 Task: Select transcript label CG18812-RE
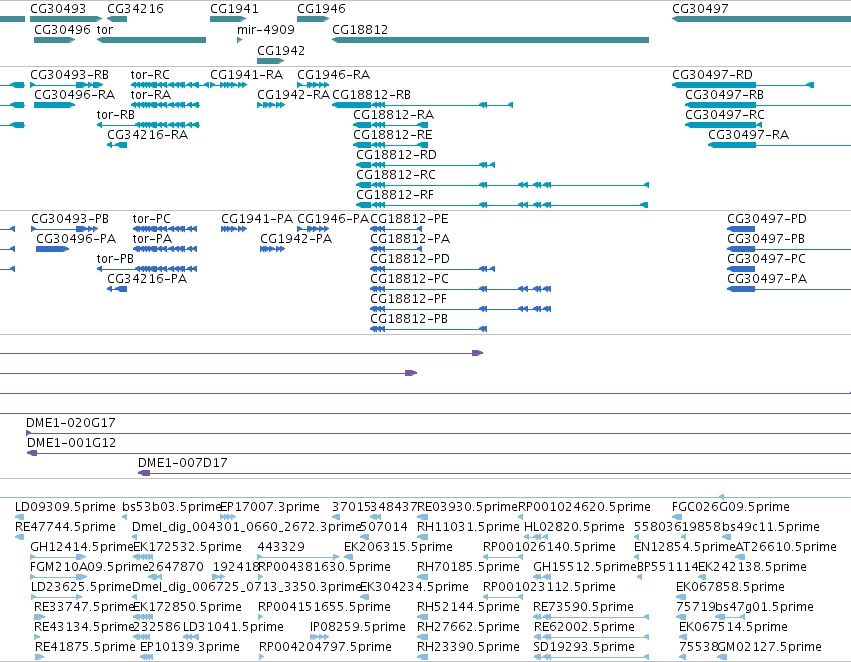coord(392,135)
